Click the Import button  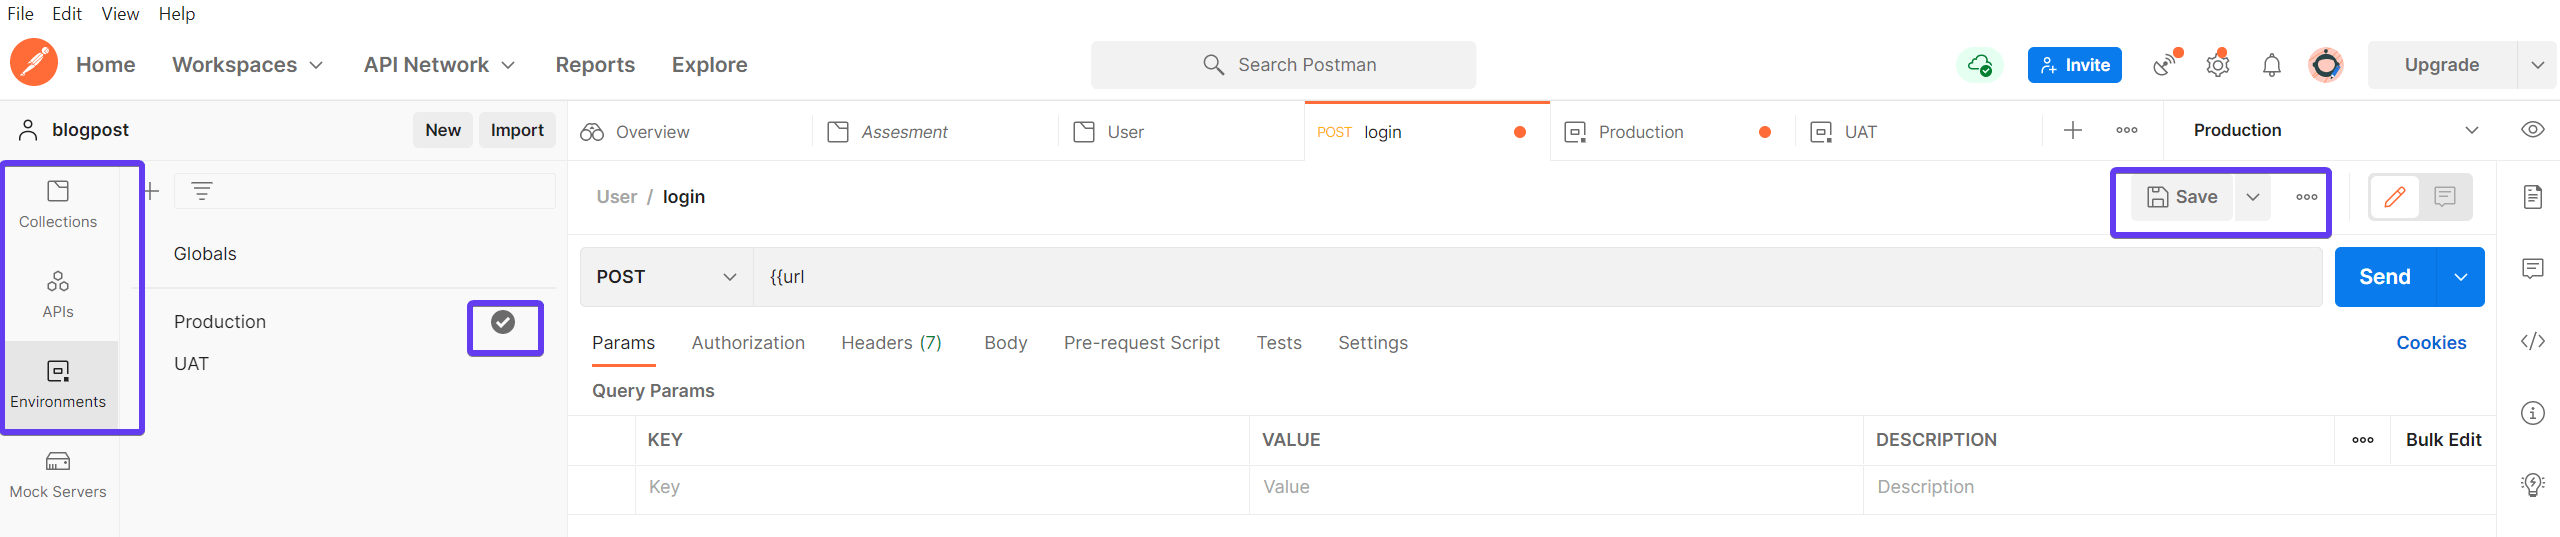tap(517, 130)
